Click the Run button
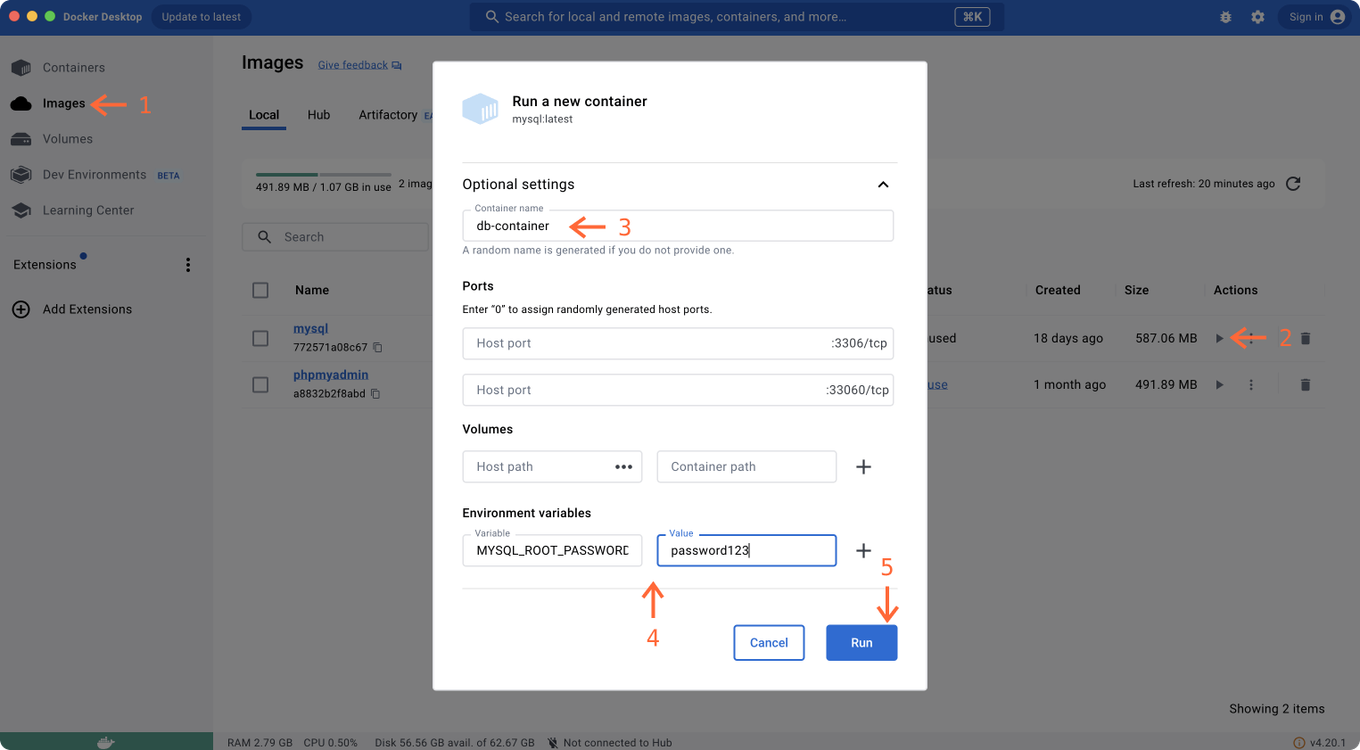Image resolution: width=1360 pixels, height=750 pixels. [x=861, y=642]
